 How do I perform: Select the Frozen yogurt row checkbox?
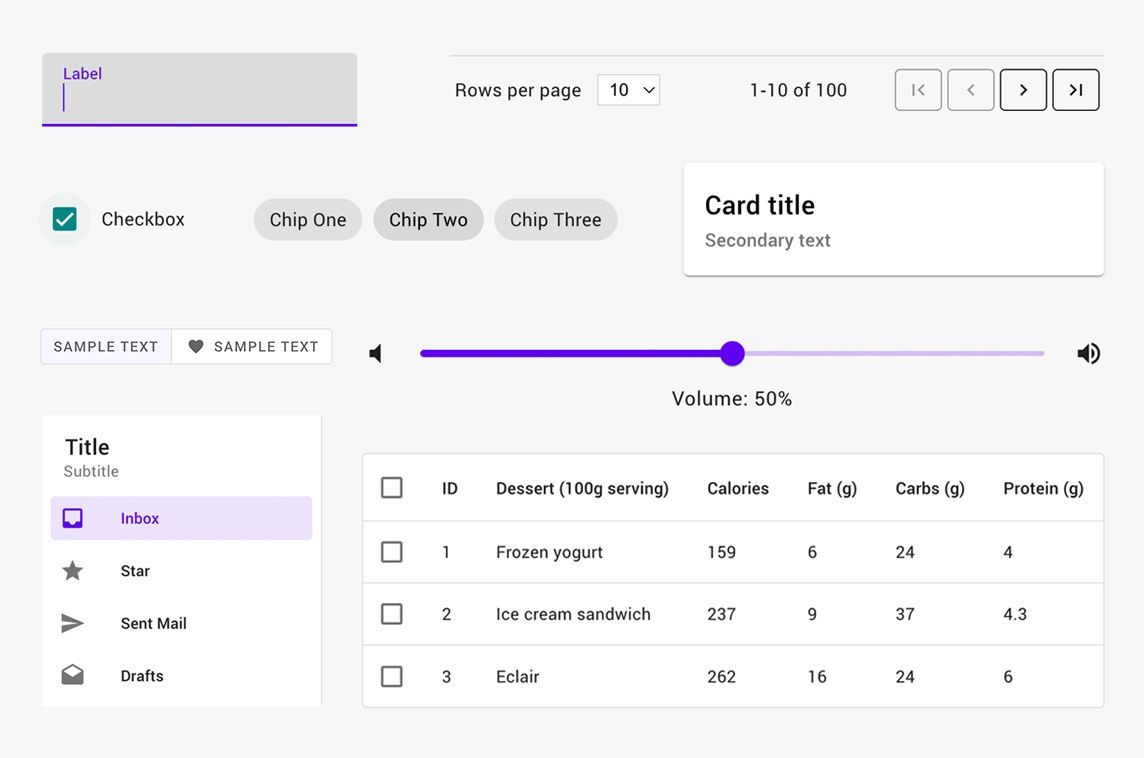pos(392,552)
